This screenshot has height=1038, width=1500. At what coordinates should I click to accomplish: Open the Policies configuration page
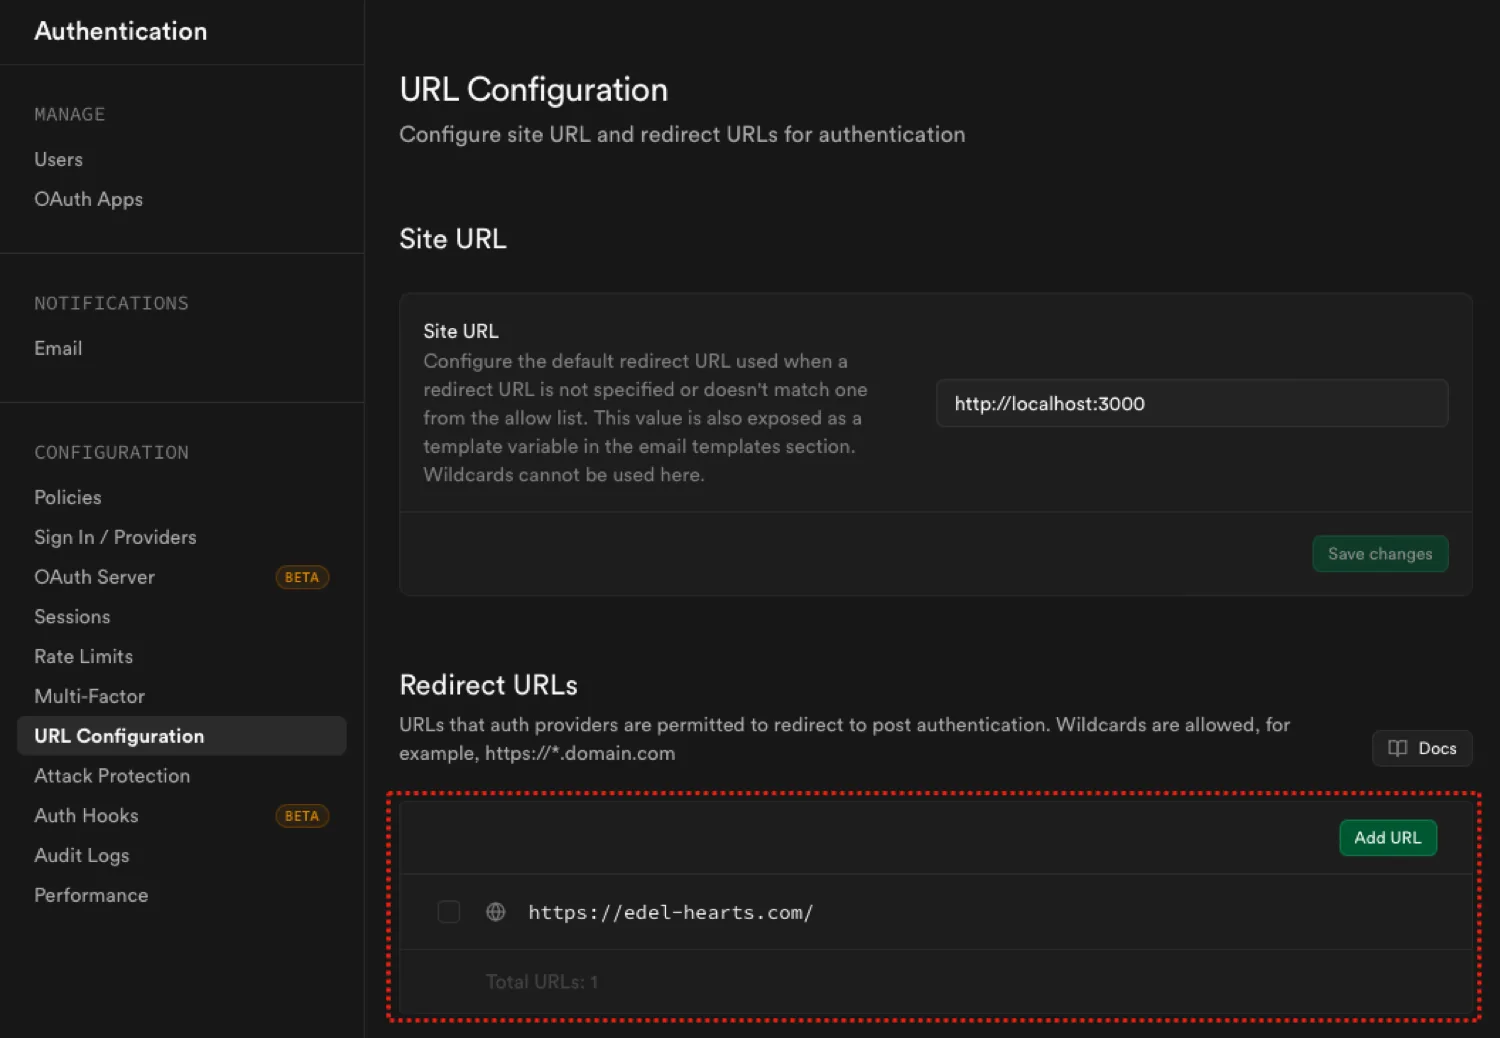67,497
